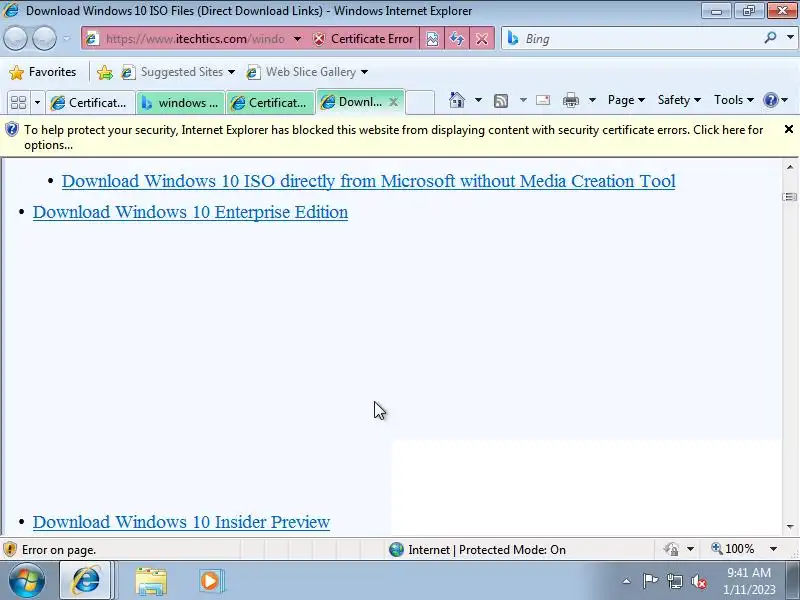800x600 pixels.
Task: Click the Error on page warning icon
Action: pyautogui.click(x=10, y=549)
